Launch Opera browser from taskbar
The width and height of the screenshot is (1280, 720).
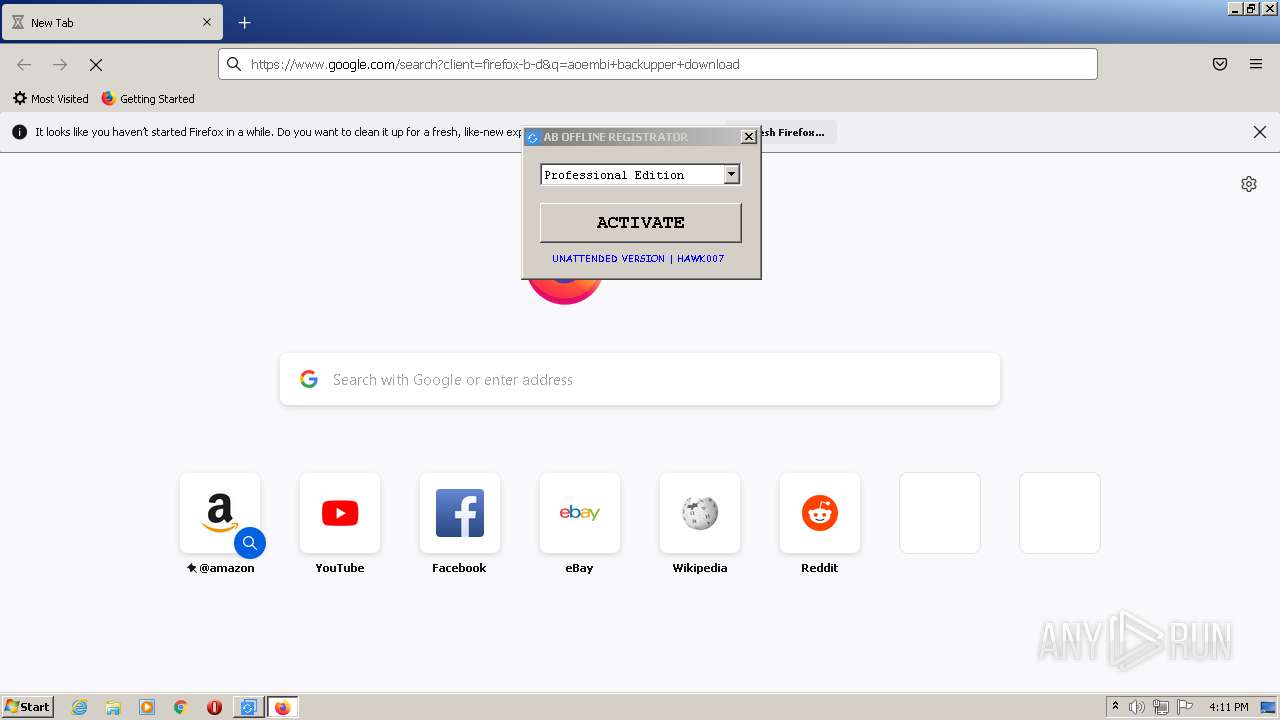coord(214,707)
